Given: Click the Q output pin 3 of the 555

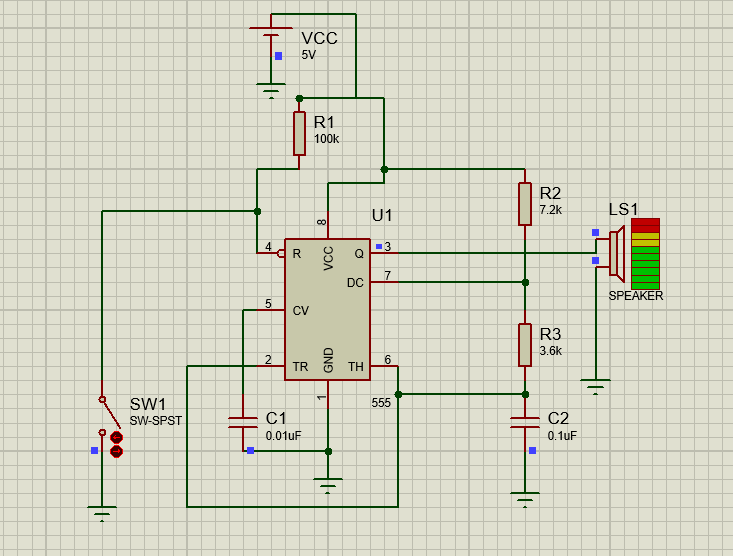Looking at the screenshot, I should (x=384, y=253).
